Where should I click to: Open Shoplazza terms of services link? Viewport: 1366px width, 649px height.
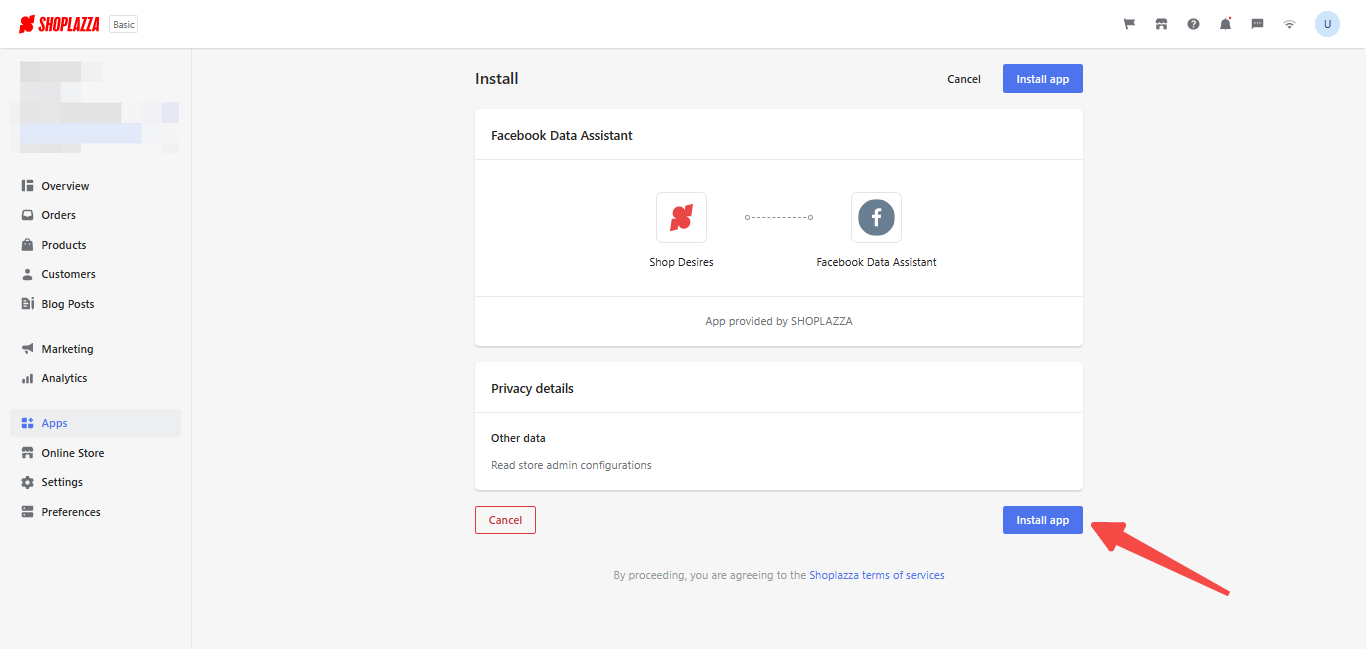pyautogui.click(x=877, y=575)
